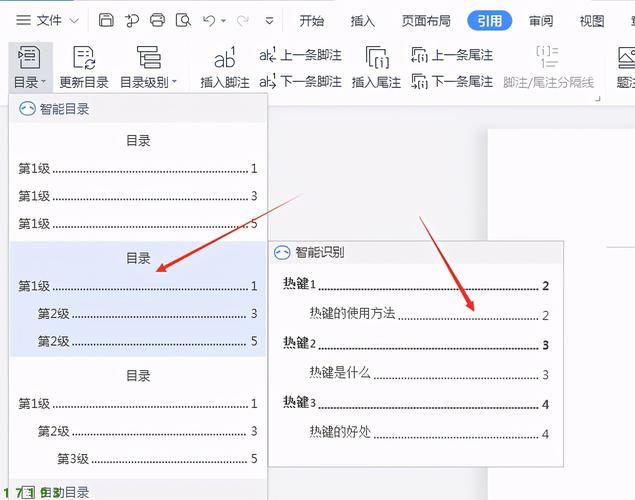635x500 pixels.
Task: Open the 文件 menu
Action: [x=49, y=20]
